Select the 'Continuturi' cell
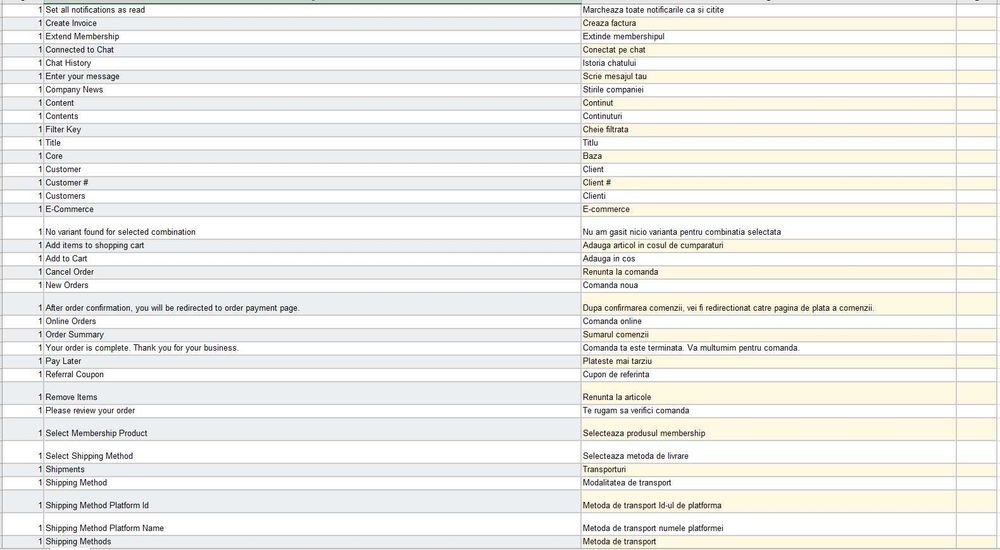The width and height of the screenshot is (1000, 550). click(768, 117)
